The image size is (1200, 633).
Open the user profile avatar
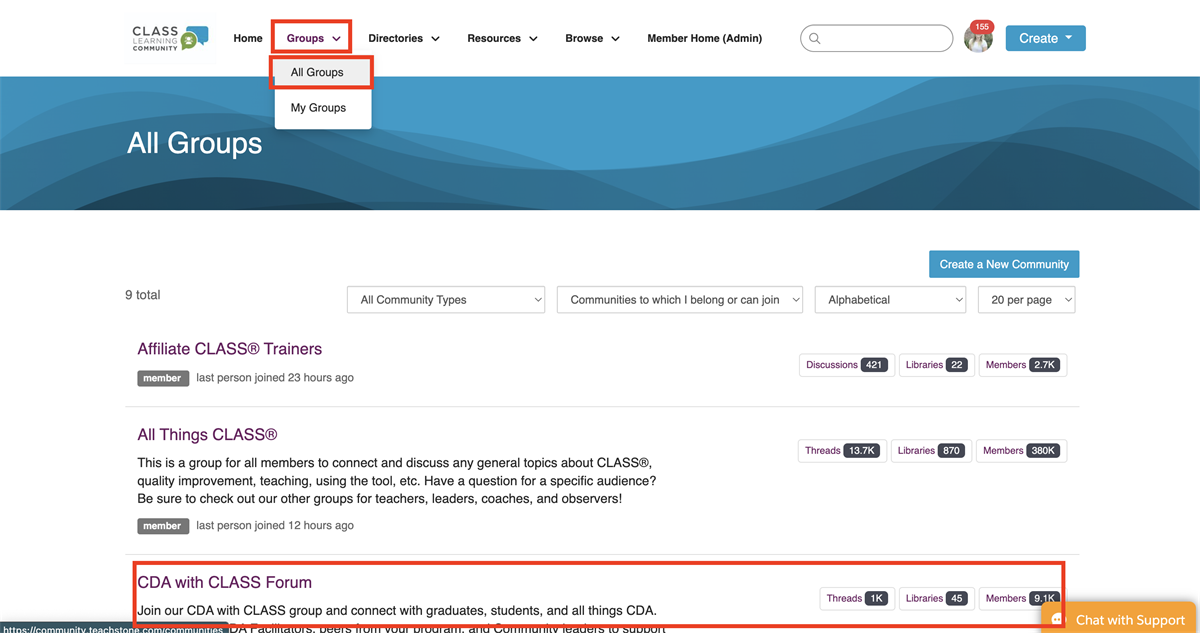coord(978,39)
